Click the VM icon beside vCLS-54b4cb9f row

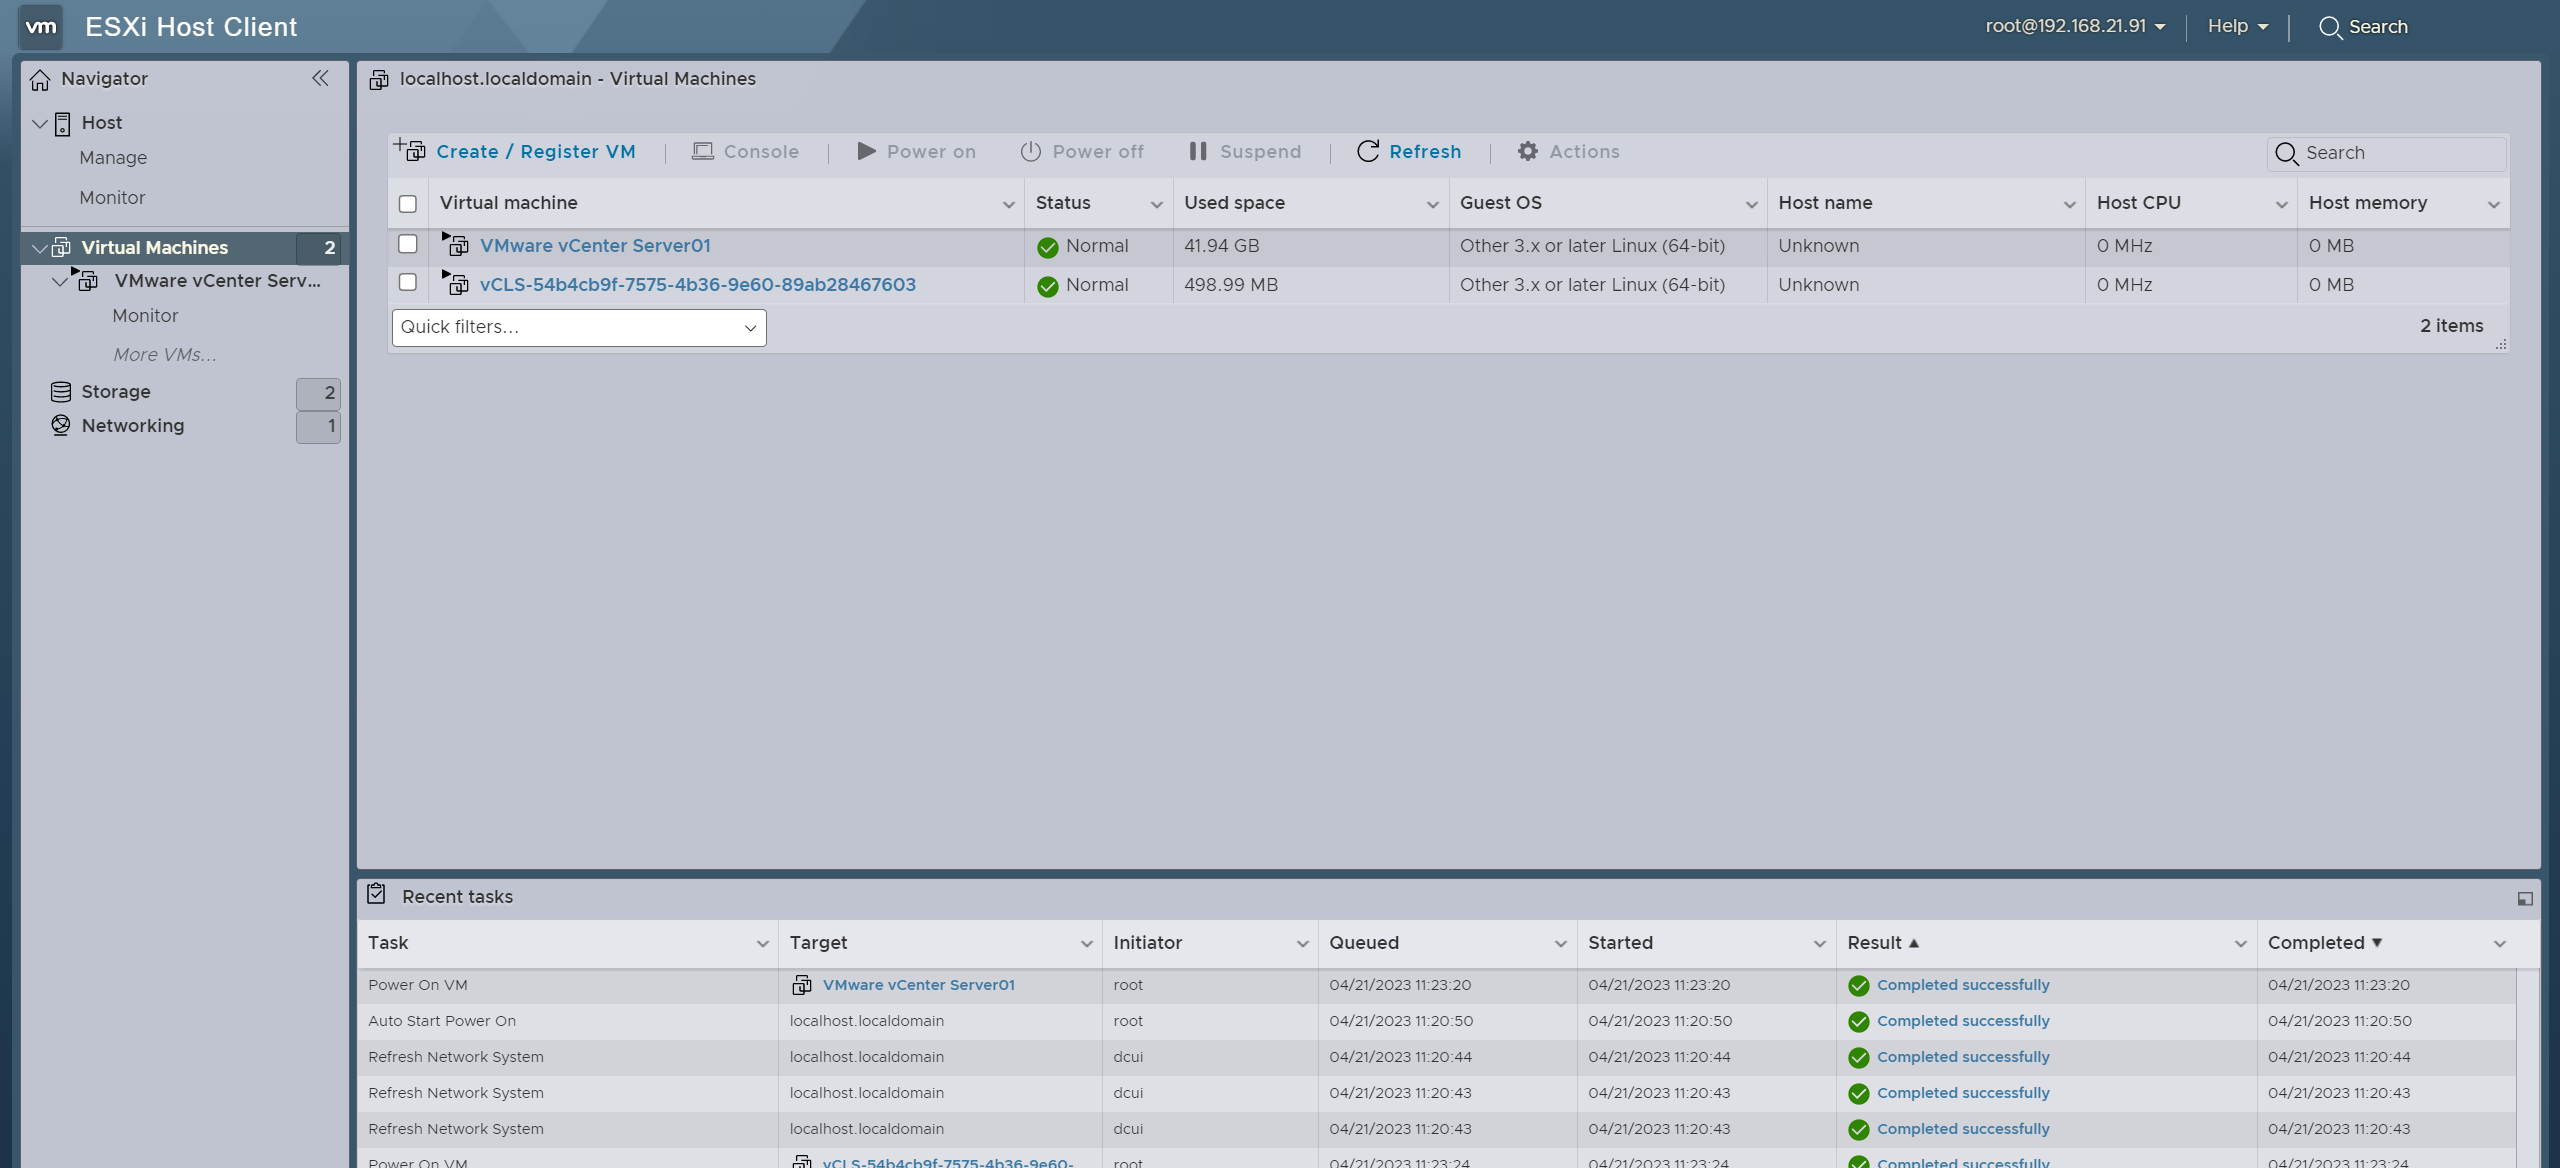[x=456, y=284]
